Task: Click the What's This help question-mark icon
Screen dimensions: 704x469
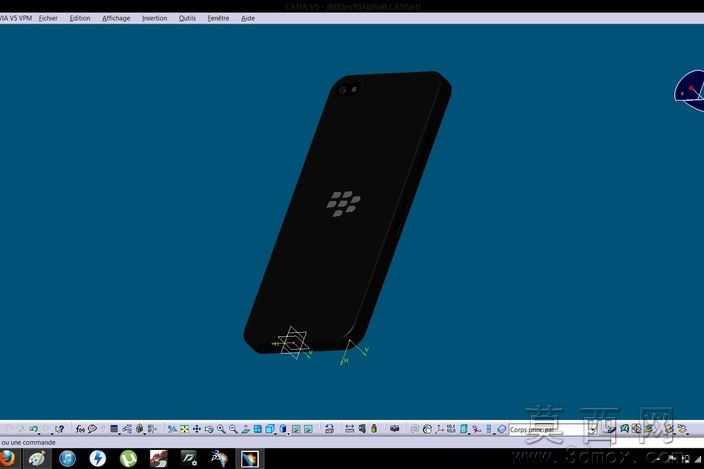Action: (x=60, y=429)
